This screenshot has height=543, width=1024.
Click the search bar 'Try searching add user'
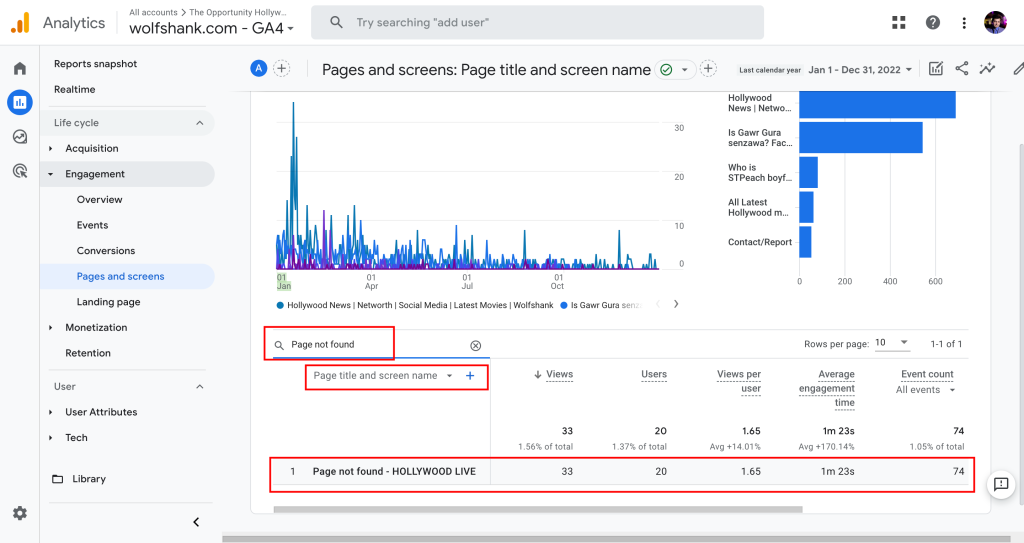(537, 23)
